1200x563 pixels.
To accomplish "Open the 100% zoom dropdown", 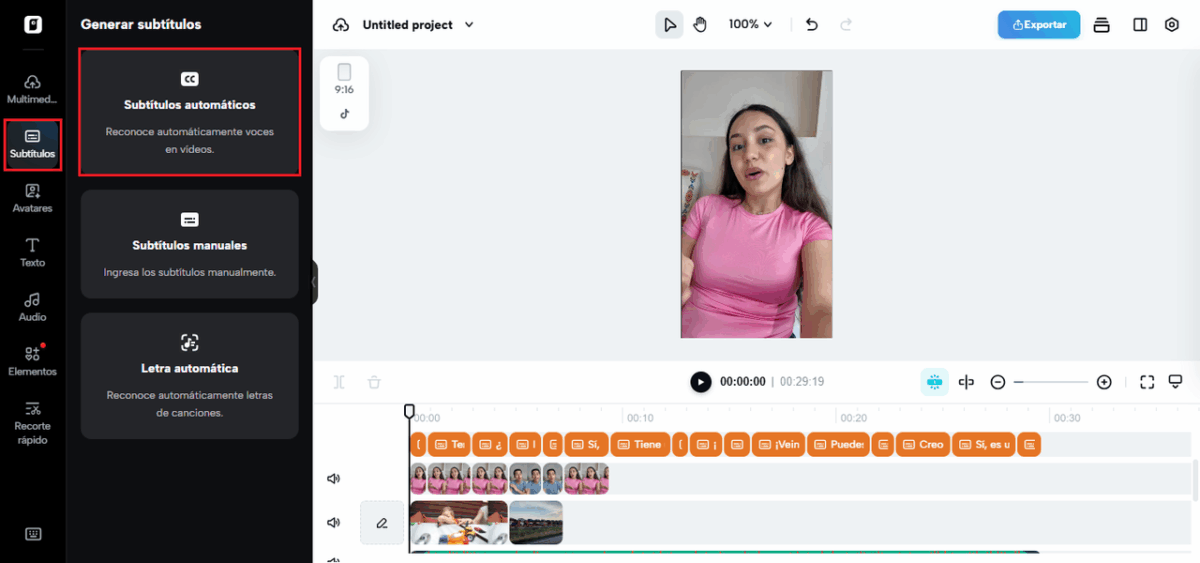I will 751,25.
